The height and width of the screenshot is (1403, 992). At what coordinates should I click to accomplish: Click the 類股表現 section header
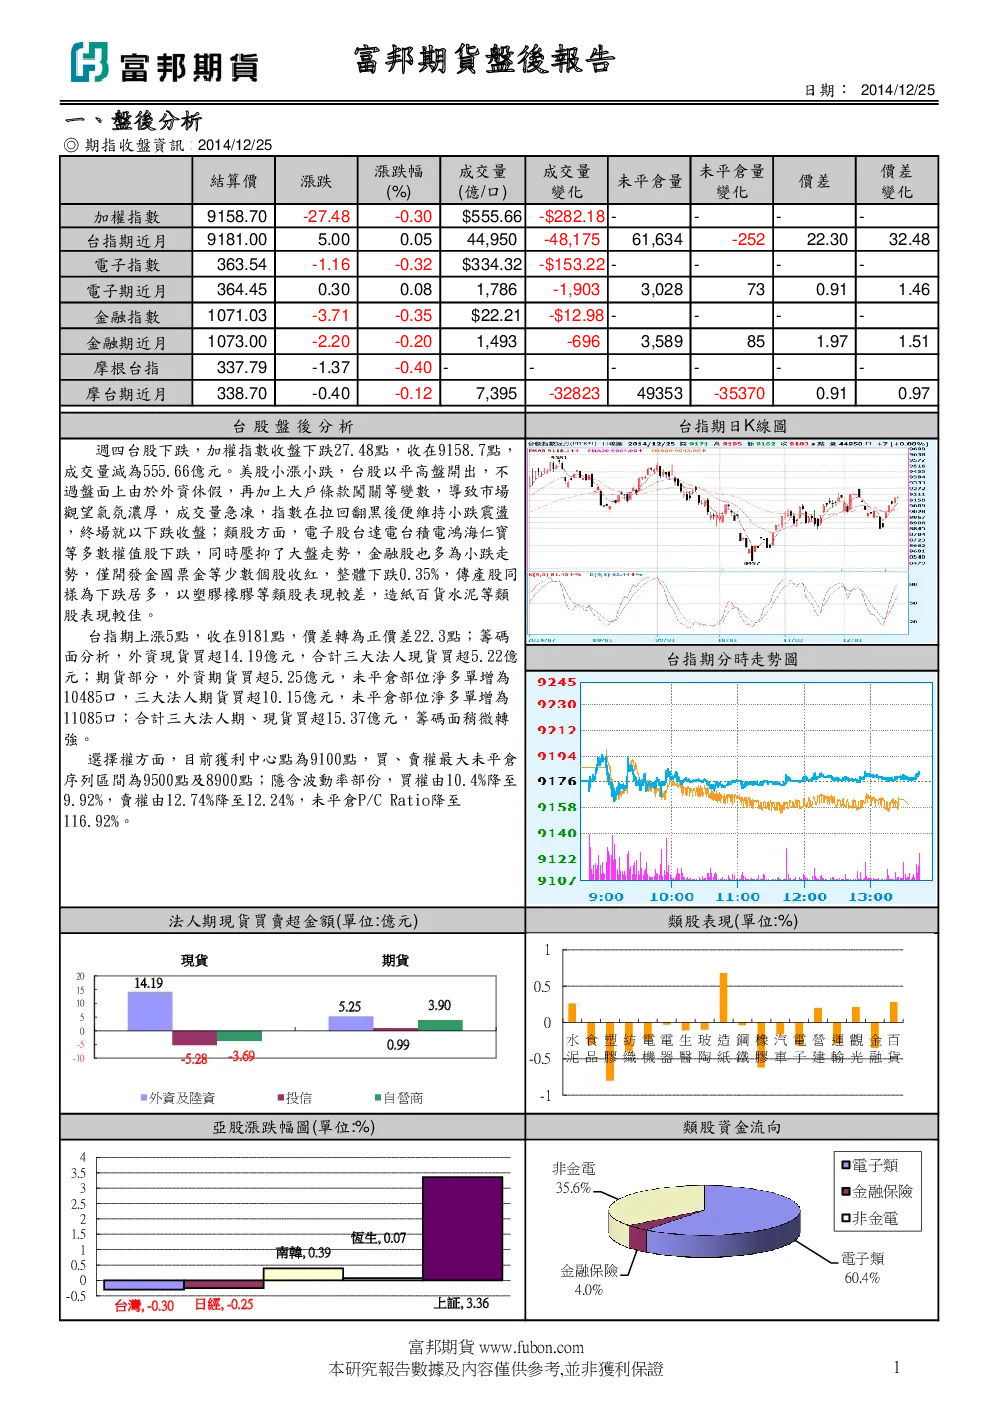tap(732, 921)
